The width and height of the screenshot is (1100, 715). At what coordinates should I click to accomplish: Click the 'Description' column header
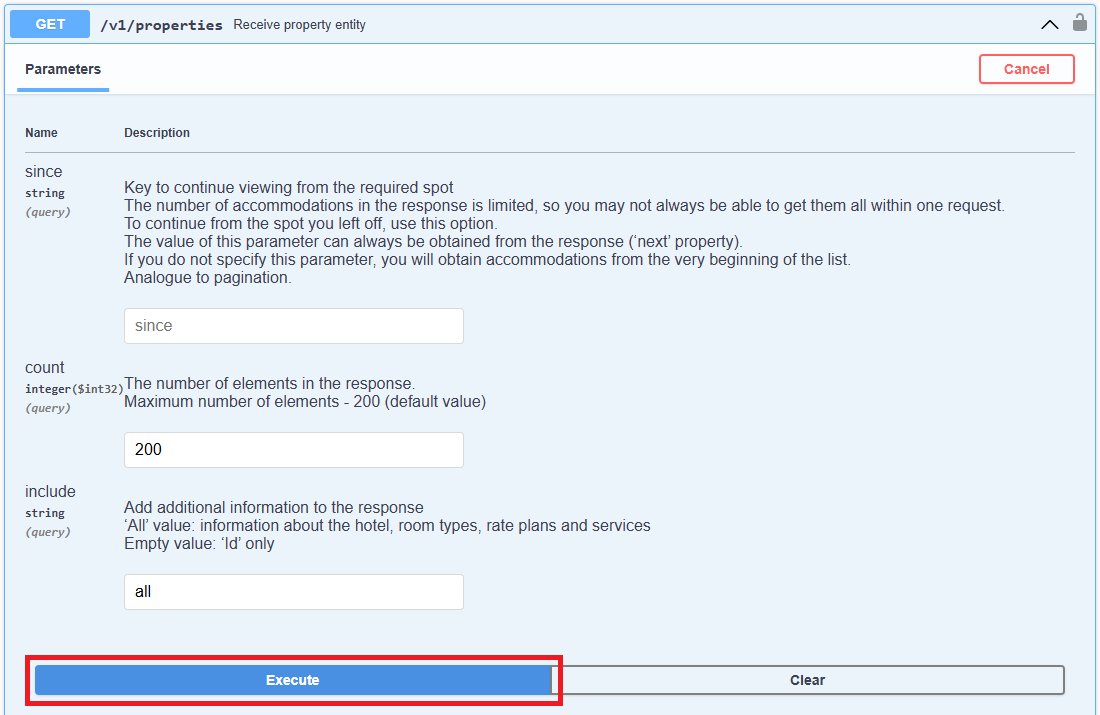pos(157,133)
